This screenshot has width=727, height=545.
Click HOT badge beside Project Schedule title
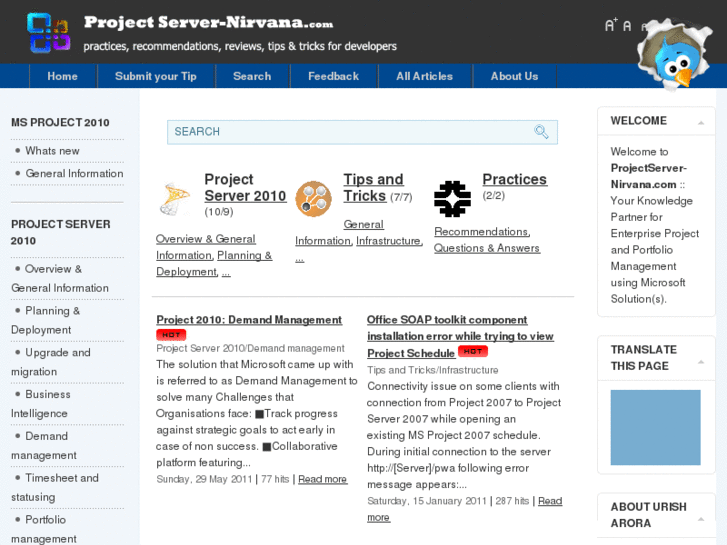[473, 351]
